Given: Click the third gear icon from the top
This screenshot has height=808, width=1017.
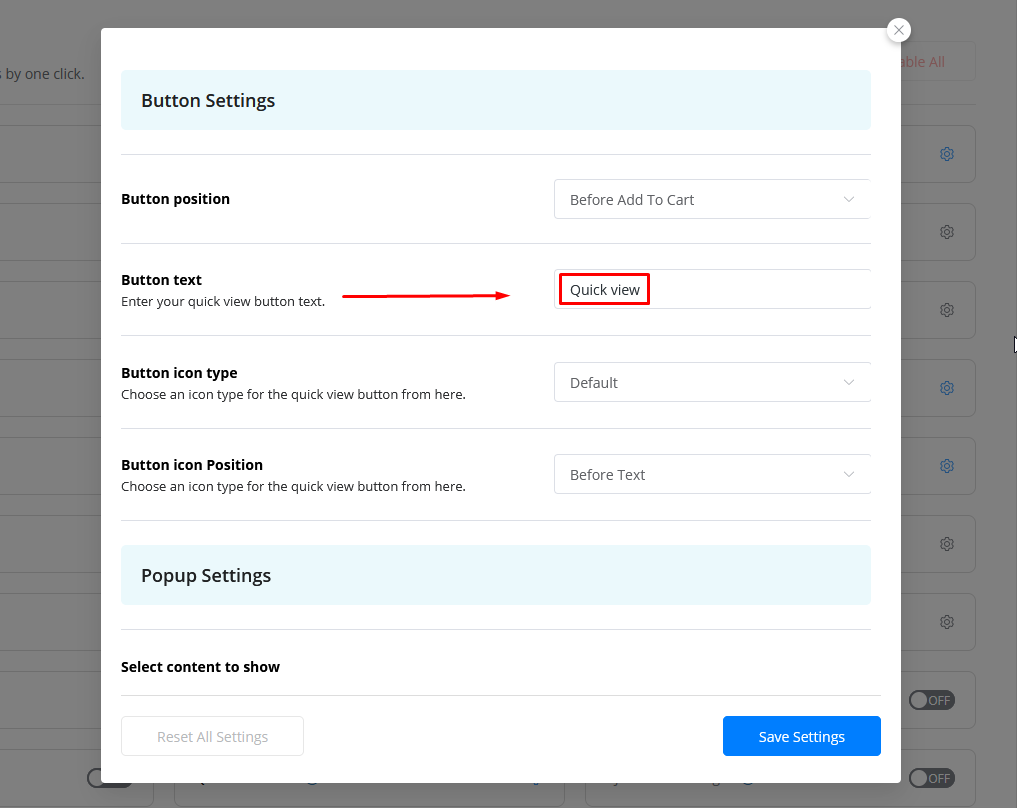Looking at the screenshot, I should point(946,310).
